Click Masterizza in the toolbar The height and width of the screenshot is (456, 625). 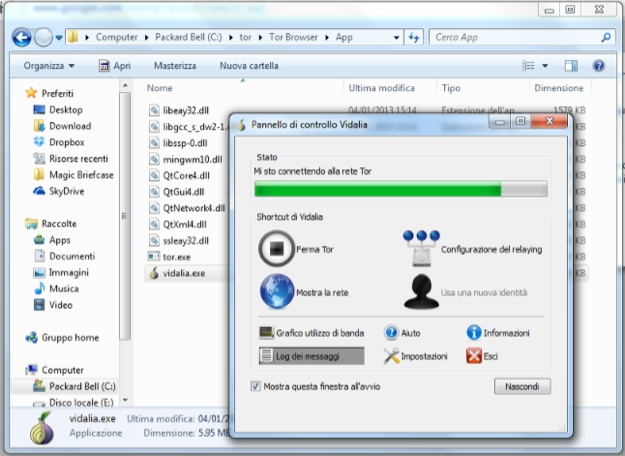coord(175,66)
